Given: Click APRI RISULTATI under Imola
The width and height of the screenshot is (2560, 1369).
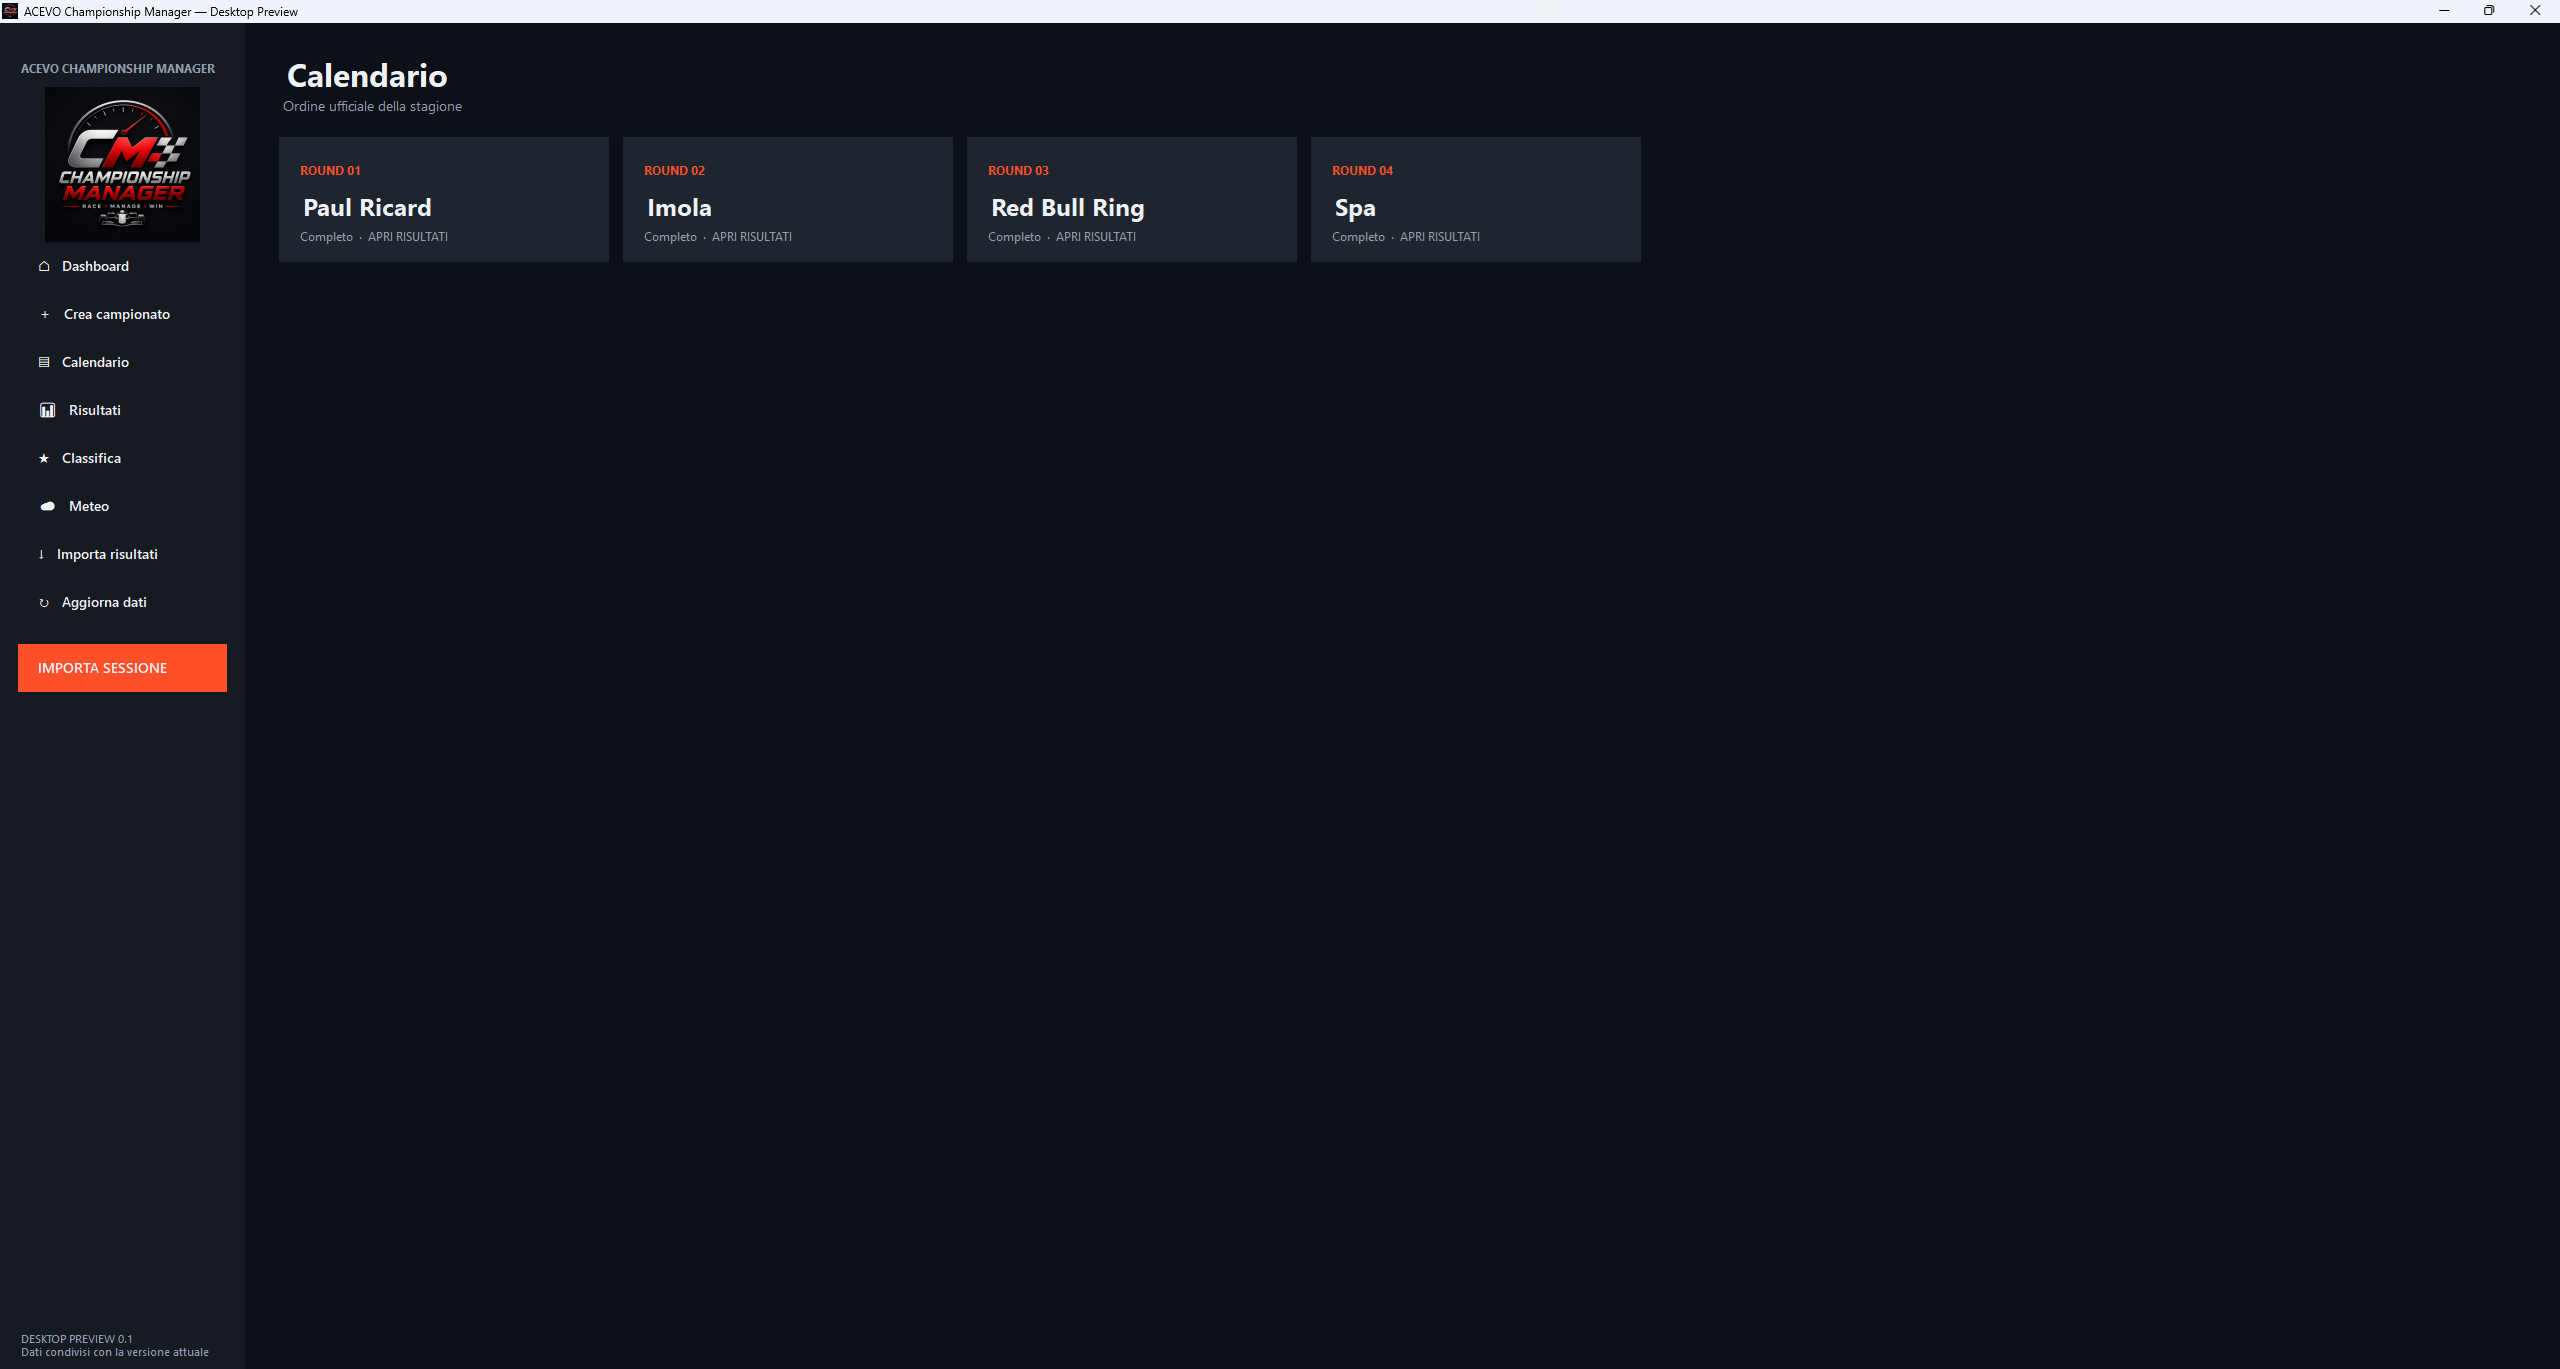Looking at the screenshot, I should pyautogui.click(x=752, y=237).
